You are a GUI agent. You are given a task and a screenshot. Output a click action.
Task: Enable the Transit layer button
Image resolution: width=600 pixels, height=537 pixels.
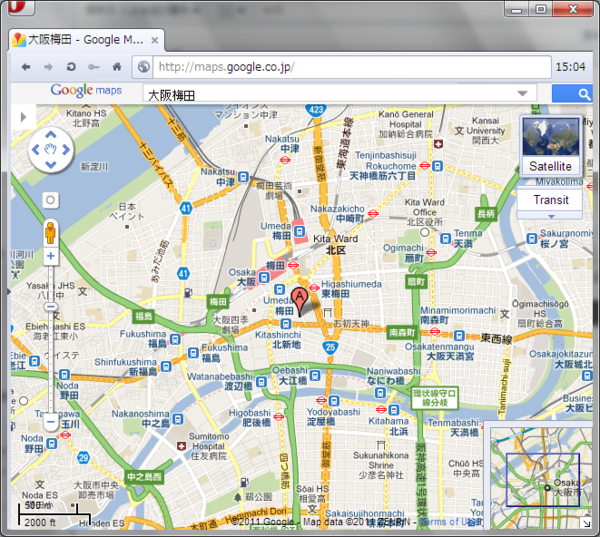tap(550, 200)
